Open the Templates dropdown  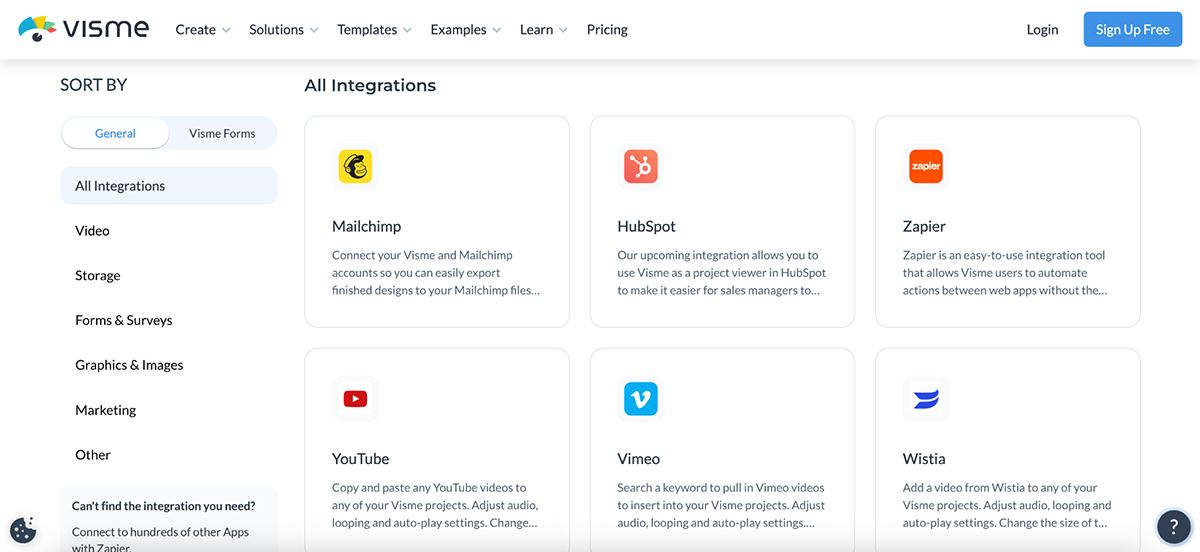(x=374, y=30)
